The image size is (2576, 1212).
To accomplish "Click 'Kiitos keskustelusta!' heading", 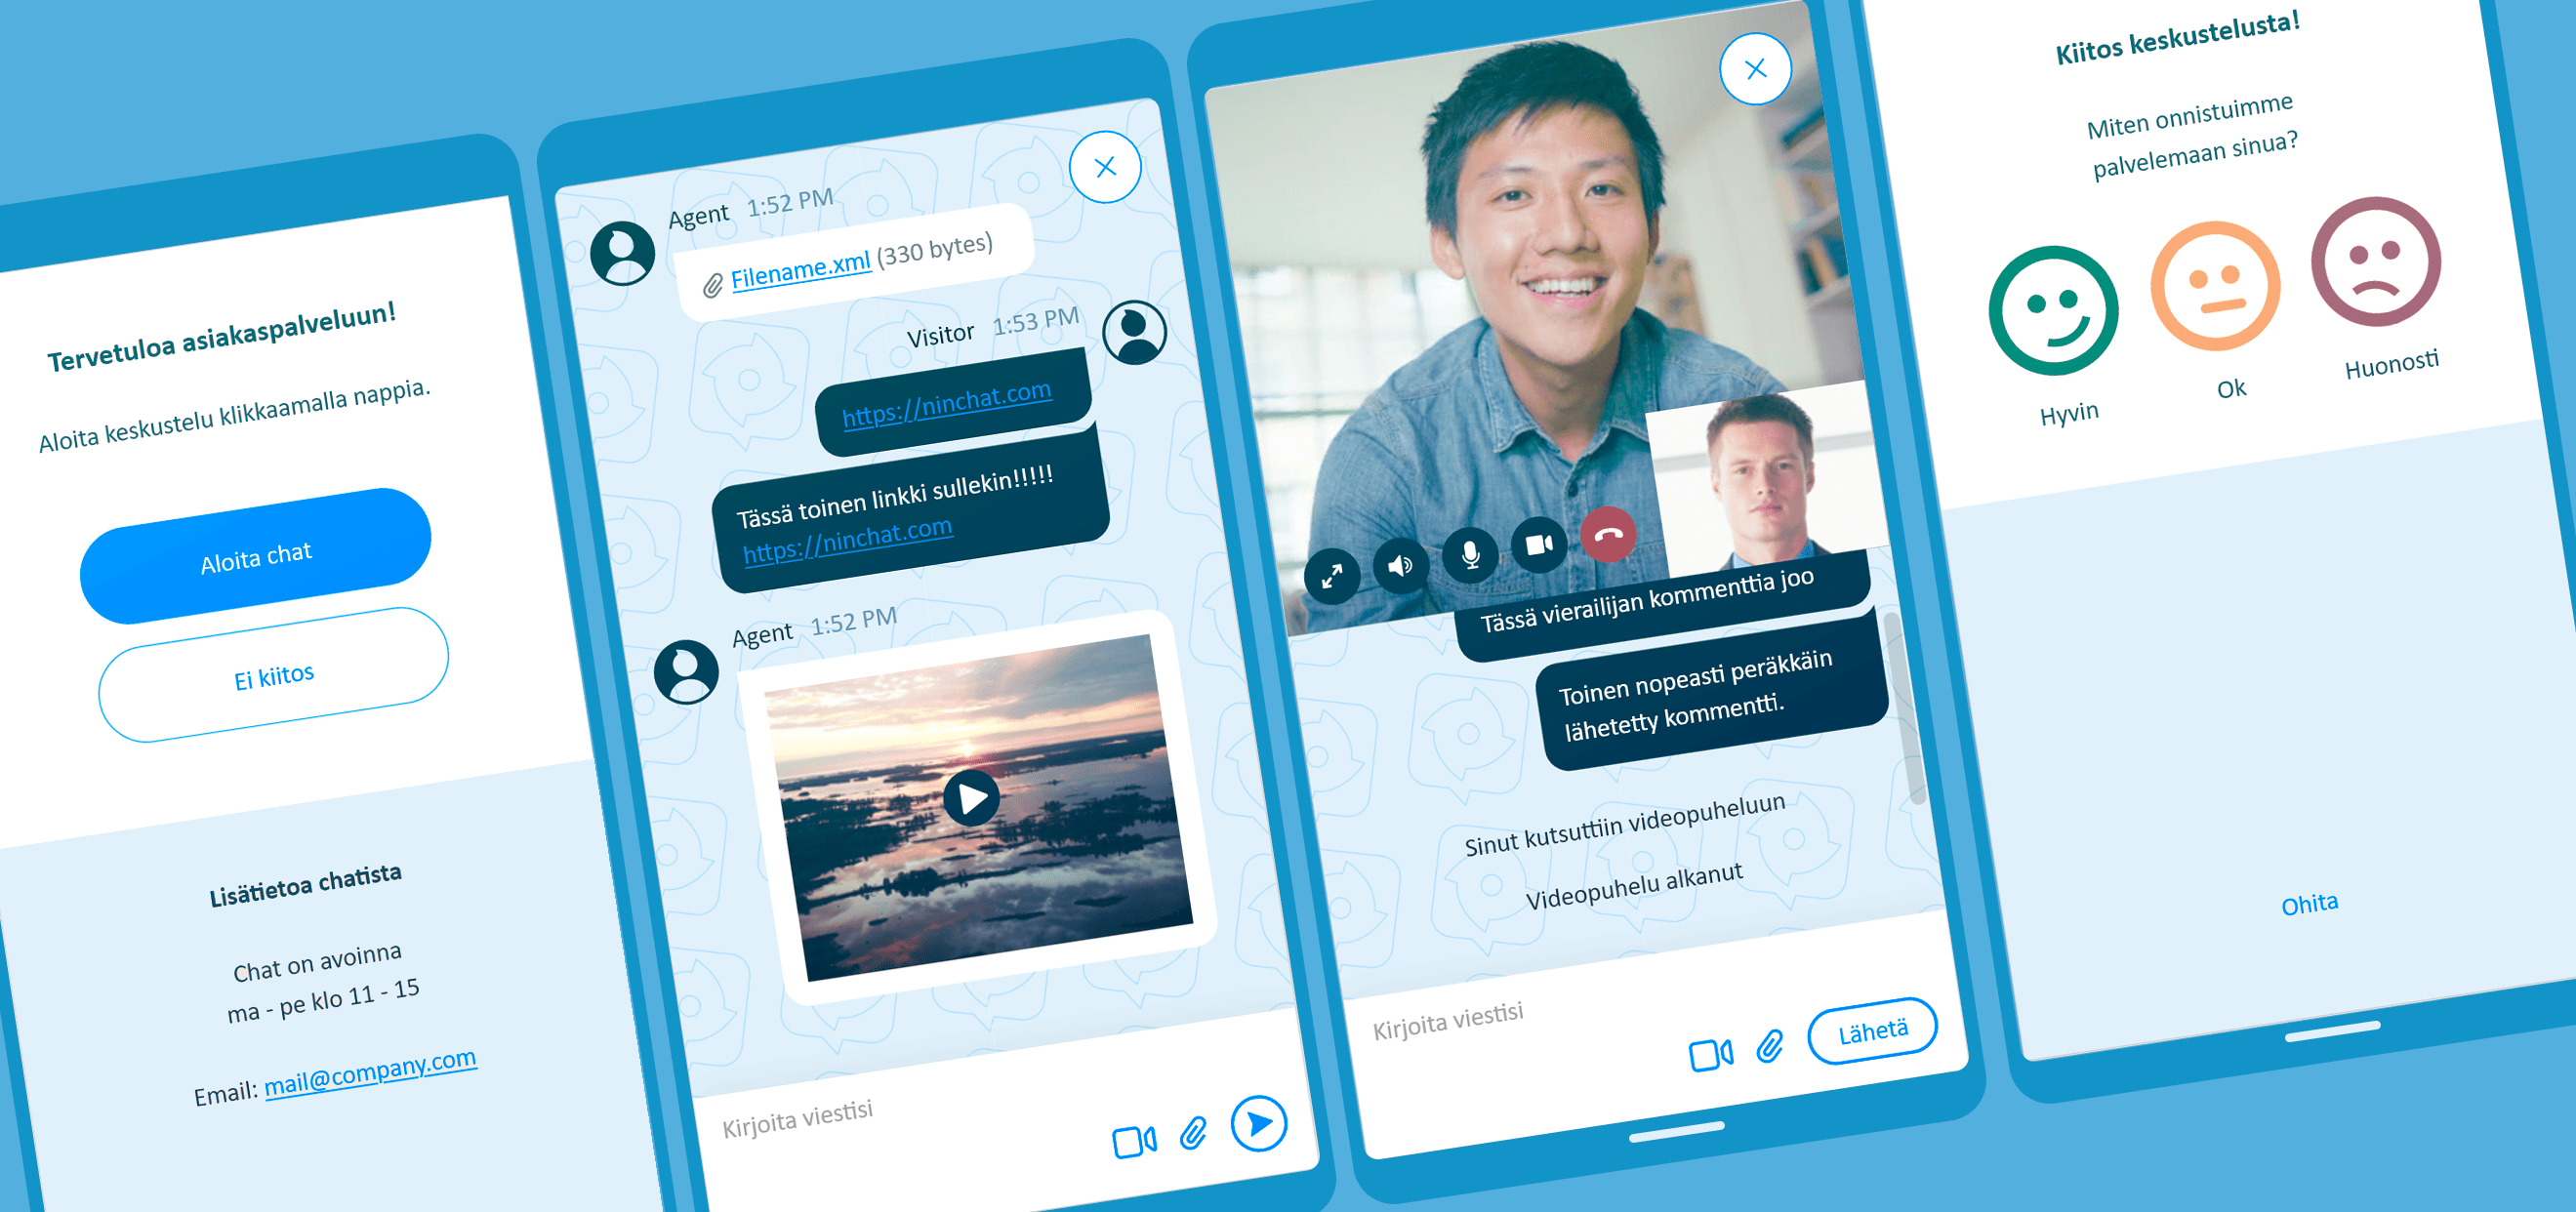I will [2177, 37].
